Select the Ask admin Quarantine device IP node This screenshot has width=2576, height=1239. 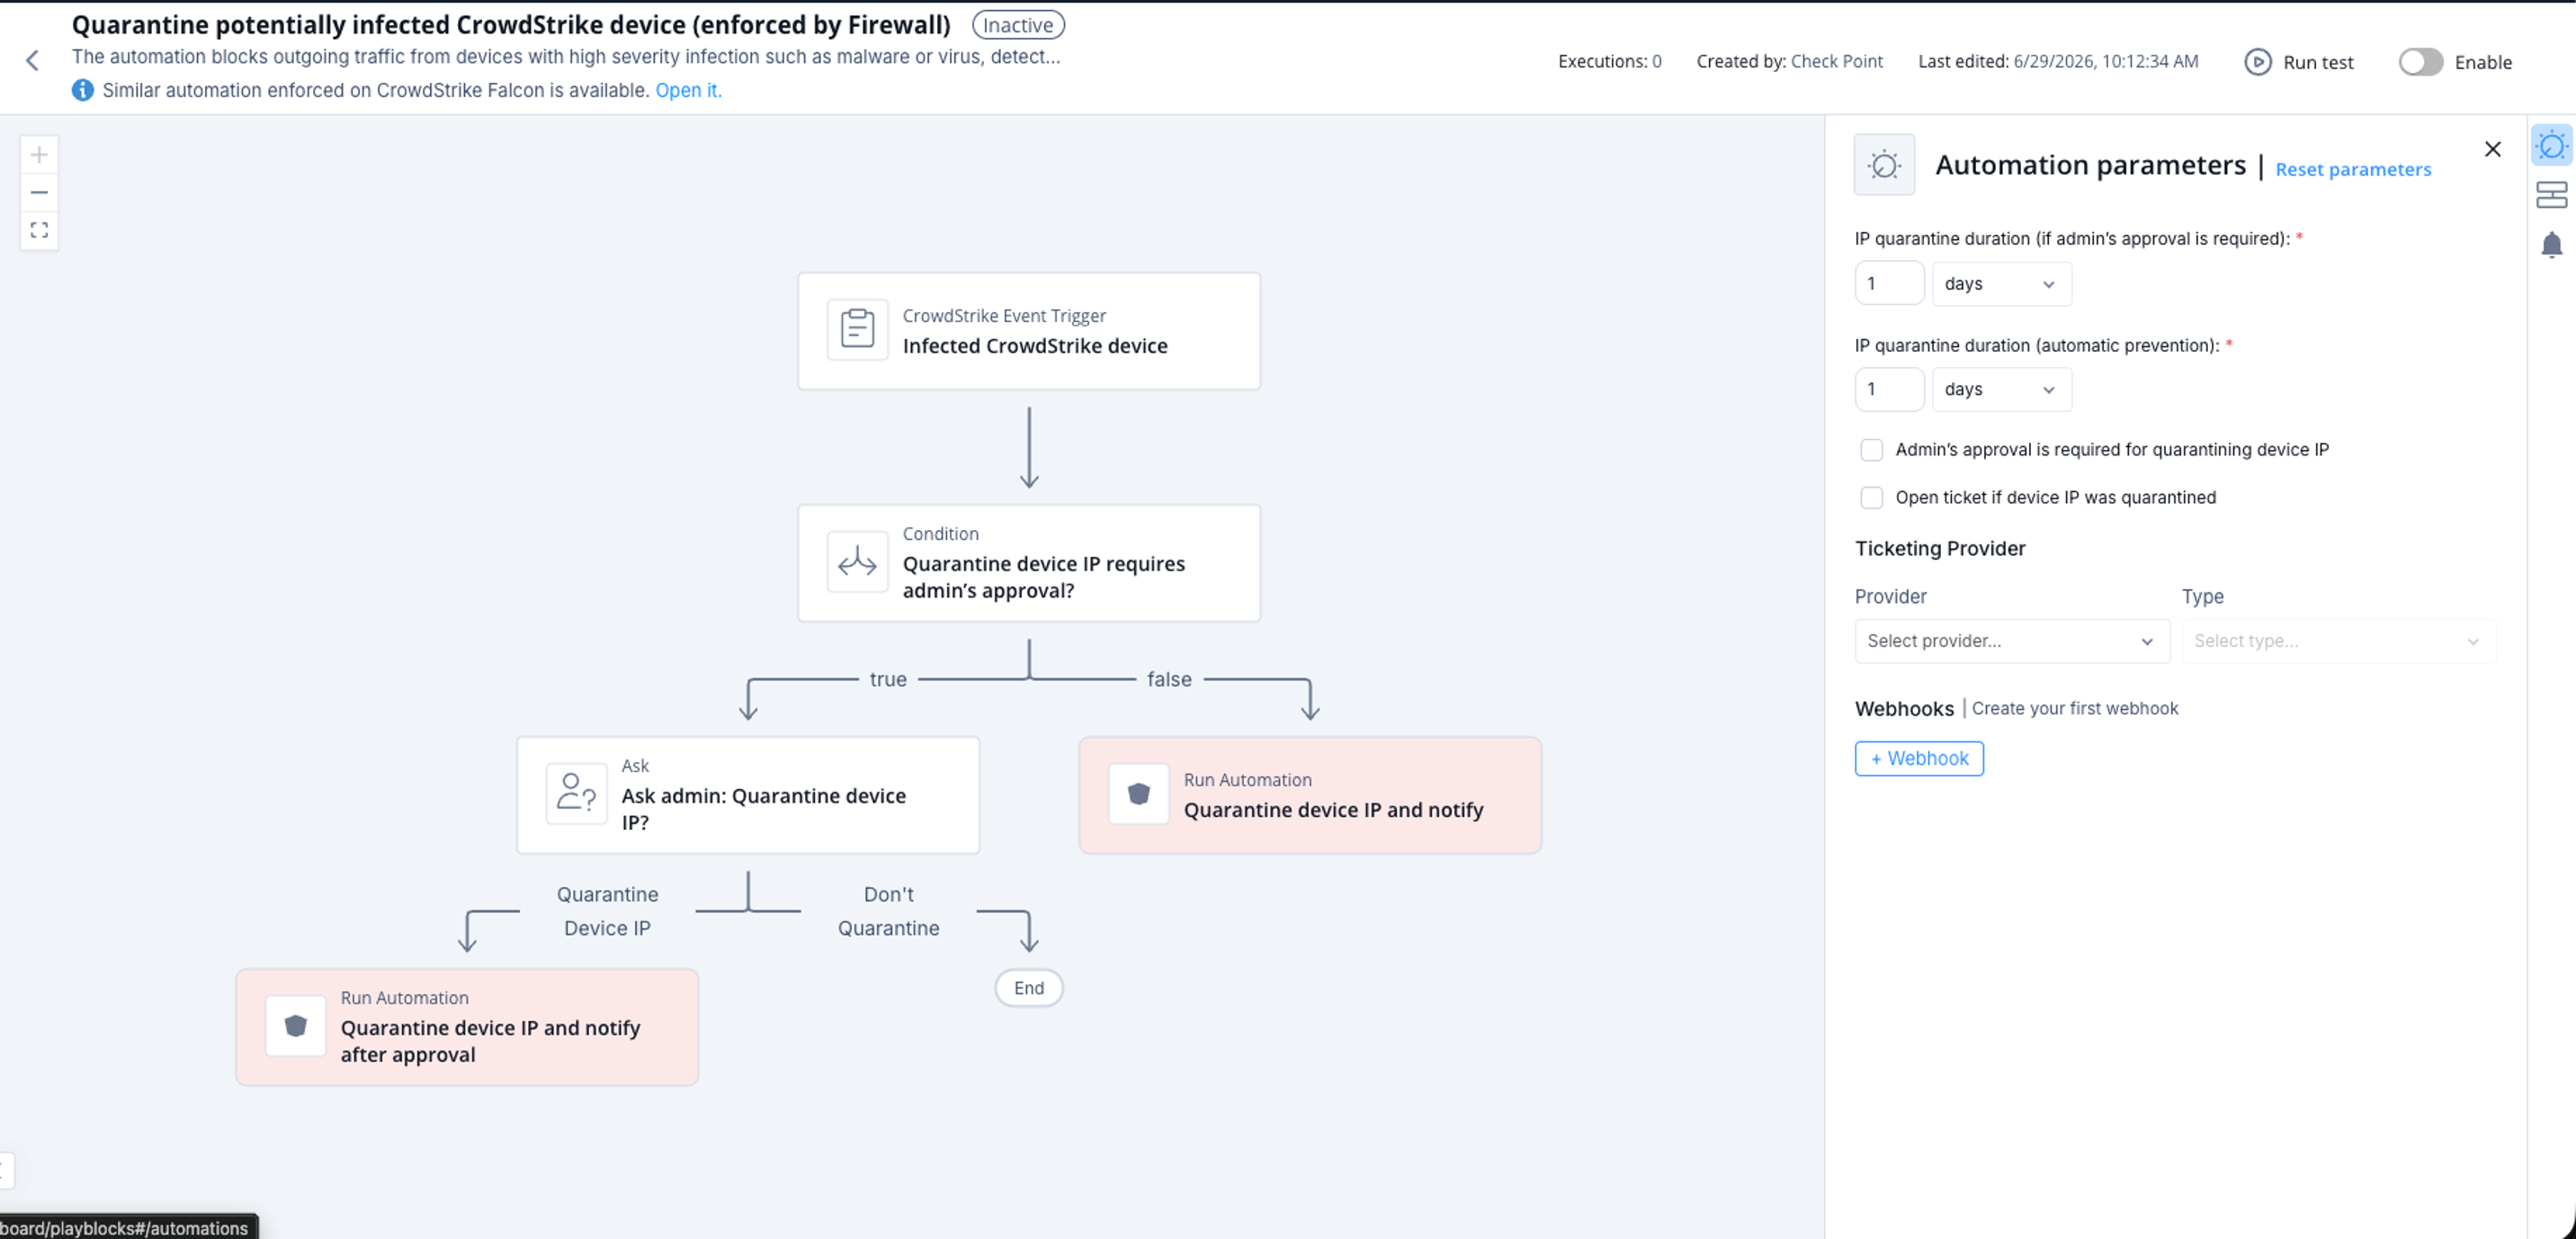pos(748,795)
